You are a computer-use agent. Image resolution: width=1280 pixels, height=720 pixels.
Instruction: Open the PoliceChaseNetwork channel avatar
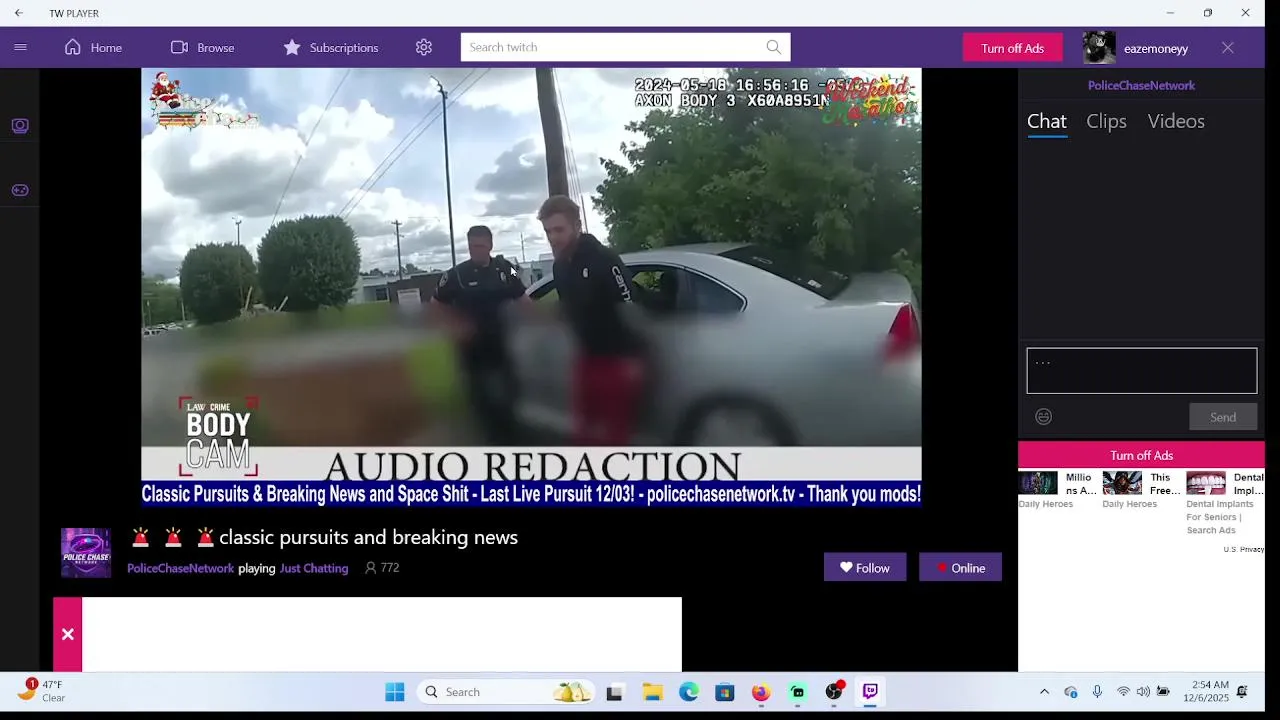(x=86, y=553)
